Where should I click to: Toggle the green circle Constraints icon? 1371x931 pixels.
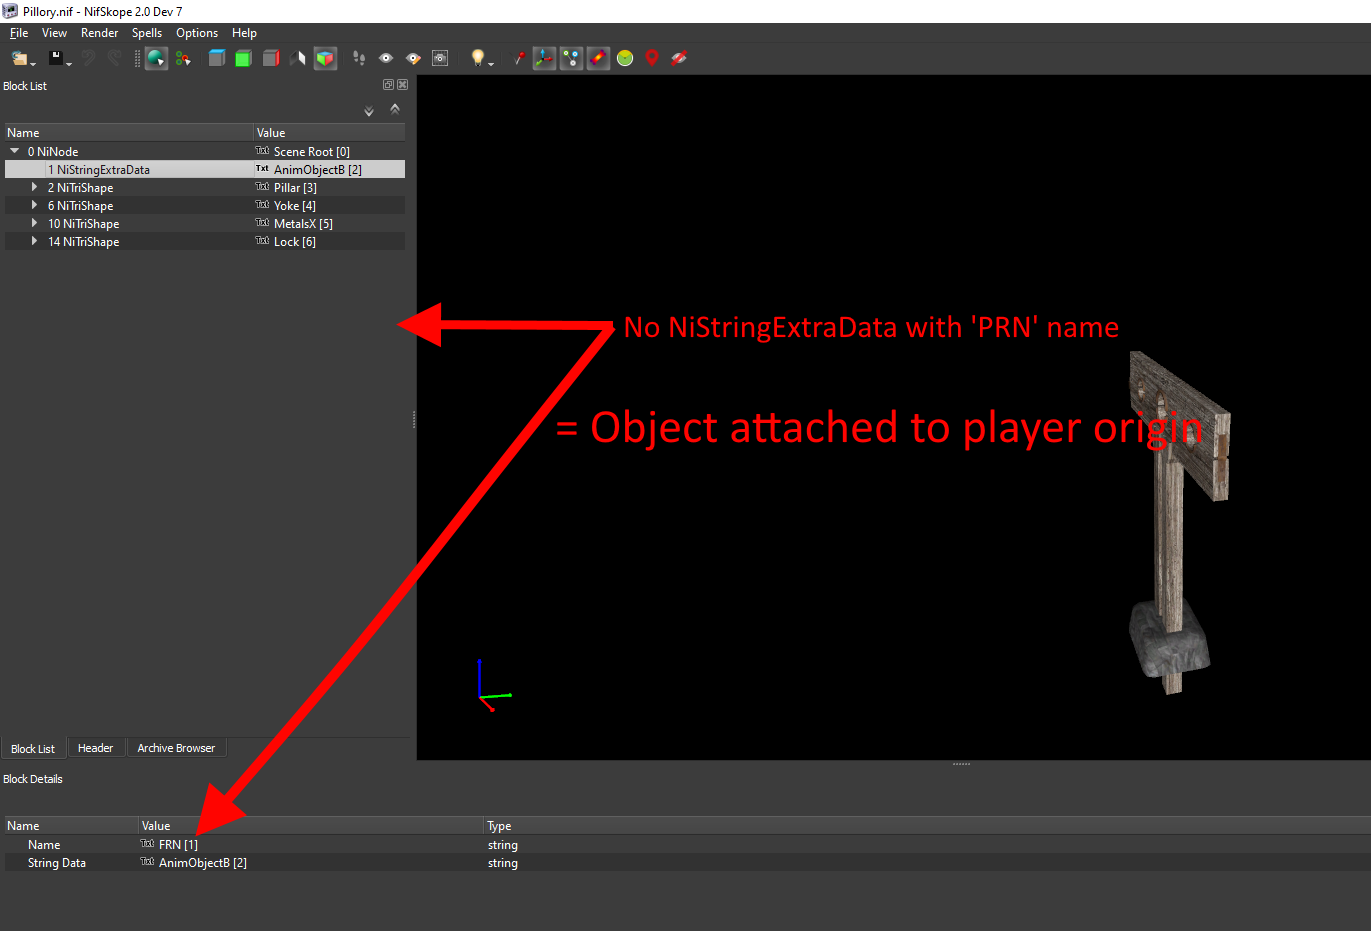click(625, 58)
